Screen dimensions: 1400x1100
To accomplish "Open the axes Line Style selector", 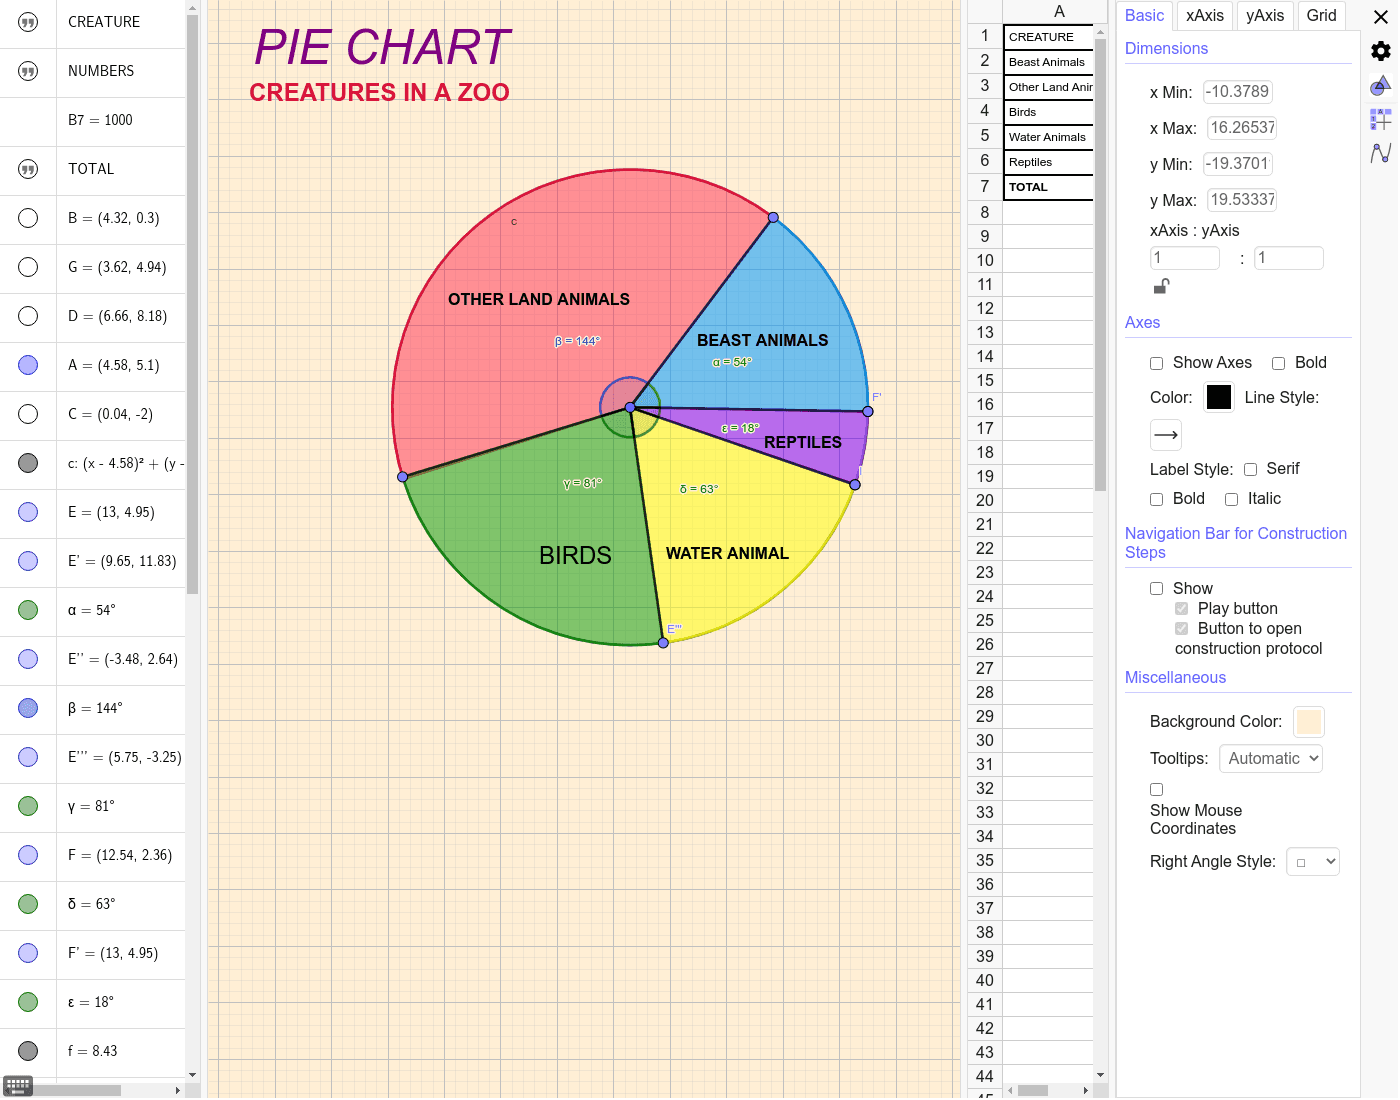I will pos(1165,434).
